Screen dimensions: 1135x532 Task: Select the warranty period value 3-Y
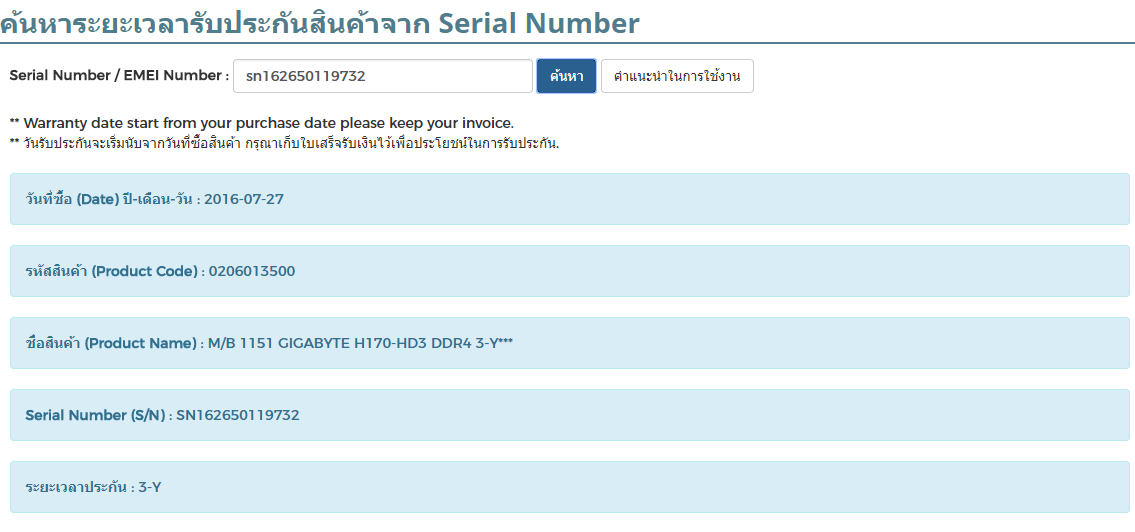(x=150, y=487)
